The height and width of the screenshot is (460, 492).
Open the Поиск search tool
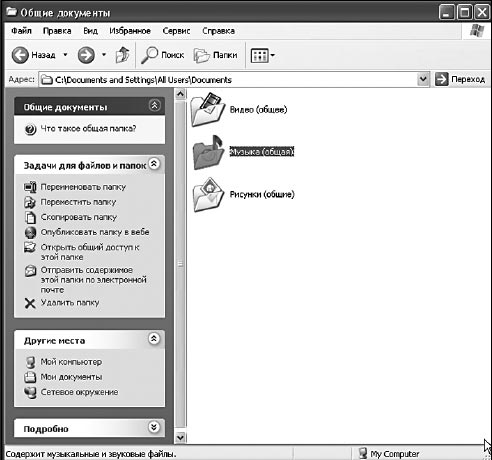tap(163, 55)
